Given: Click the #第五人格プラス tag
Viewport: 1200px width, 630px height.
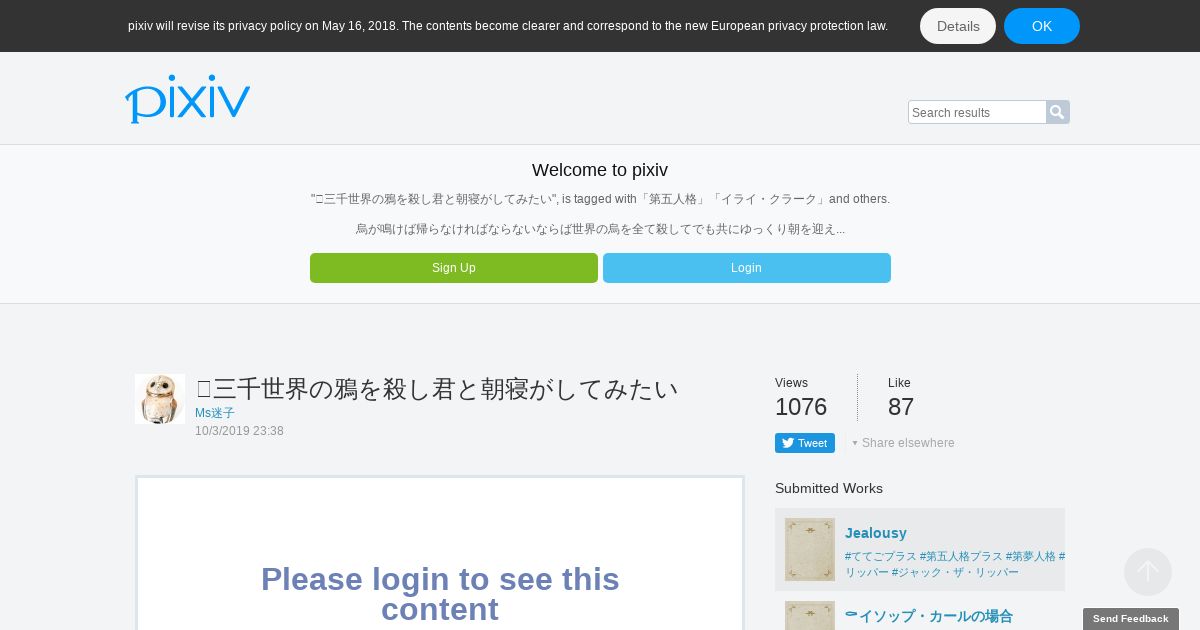Looking at the screenshot, I should (961, 556).
